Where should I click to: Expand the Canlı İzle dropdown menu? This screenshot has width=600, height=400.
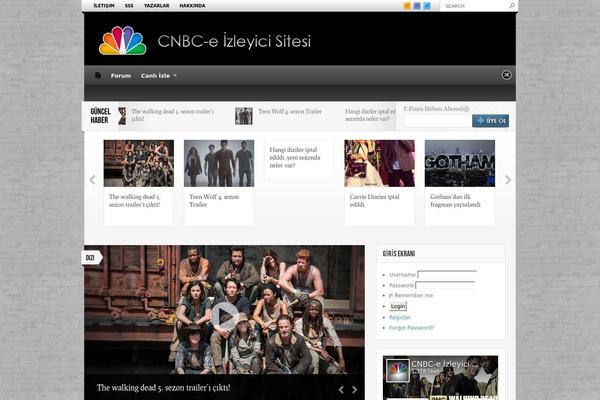[159, 76]
